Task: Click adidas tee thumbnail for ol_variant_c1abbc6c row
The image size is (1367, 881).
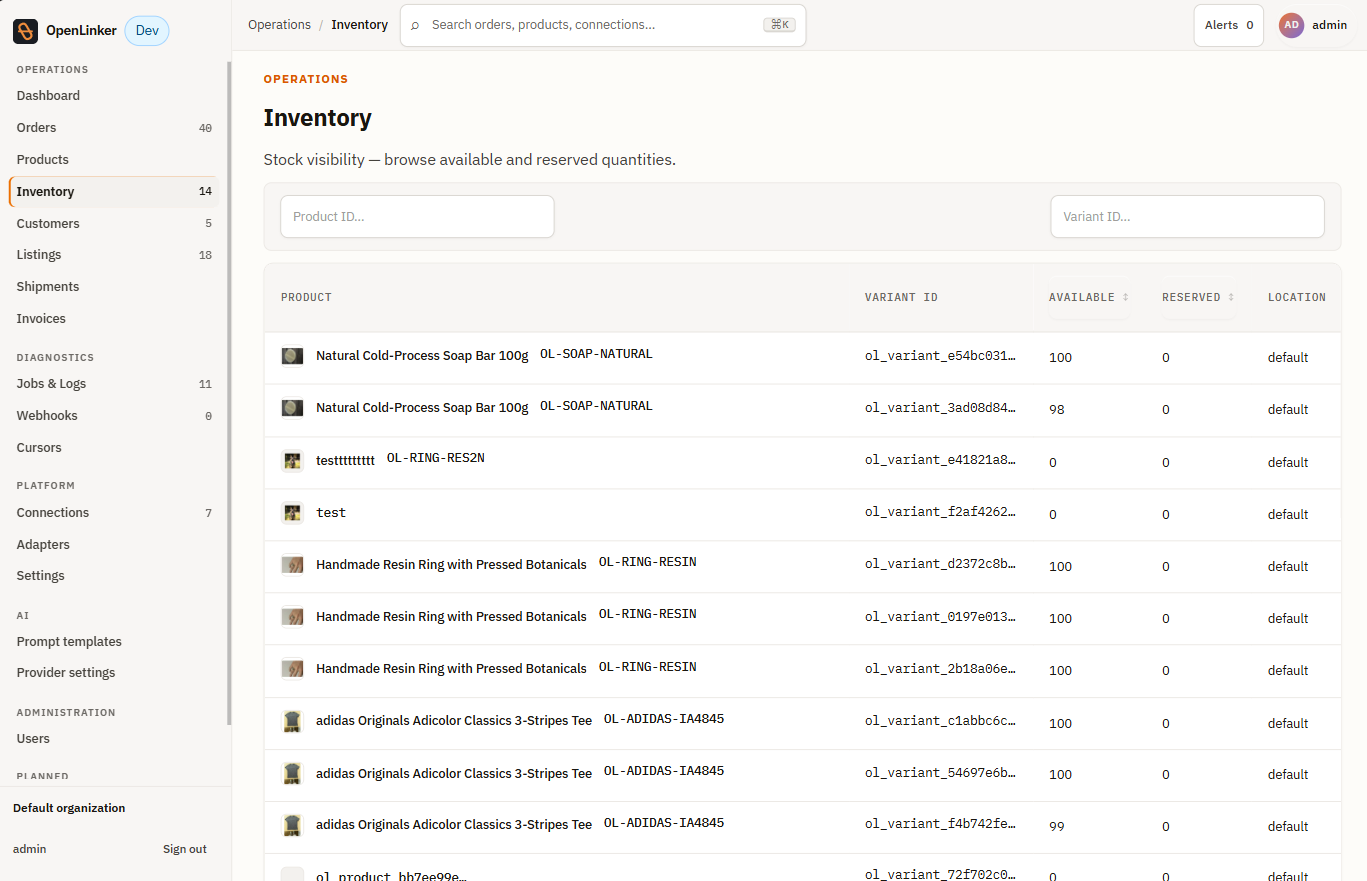Action: point(292,722)
